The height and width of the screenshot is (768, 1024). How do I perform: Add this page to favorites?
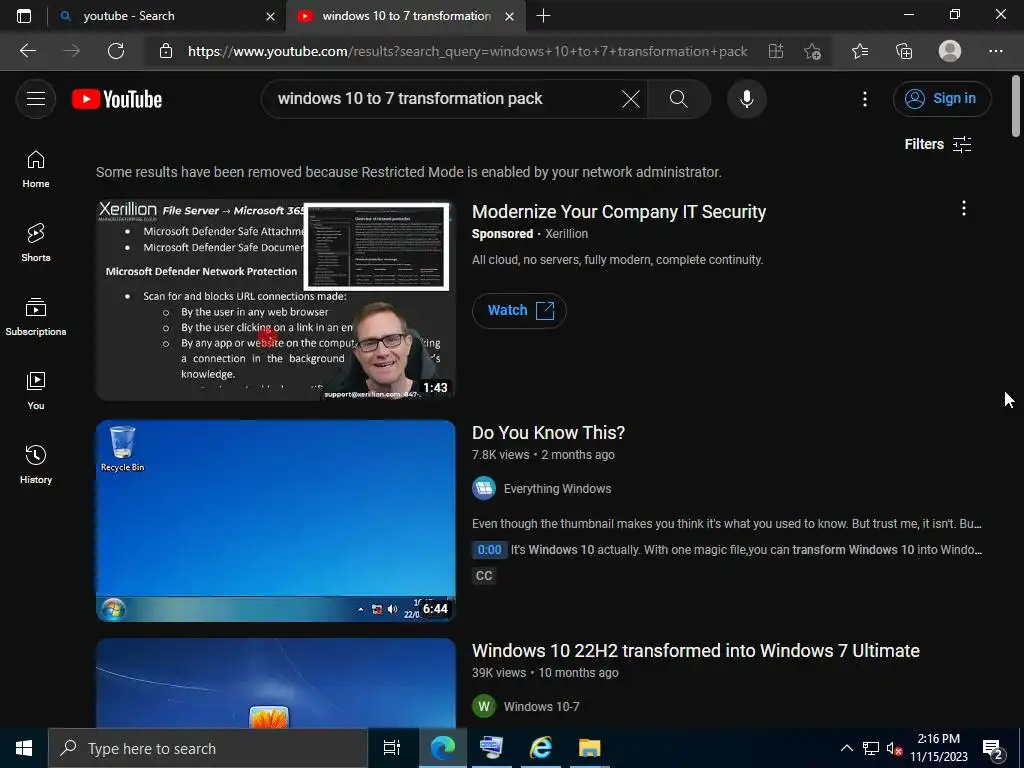tap(812, 51)
